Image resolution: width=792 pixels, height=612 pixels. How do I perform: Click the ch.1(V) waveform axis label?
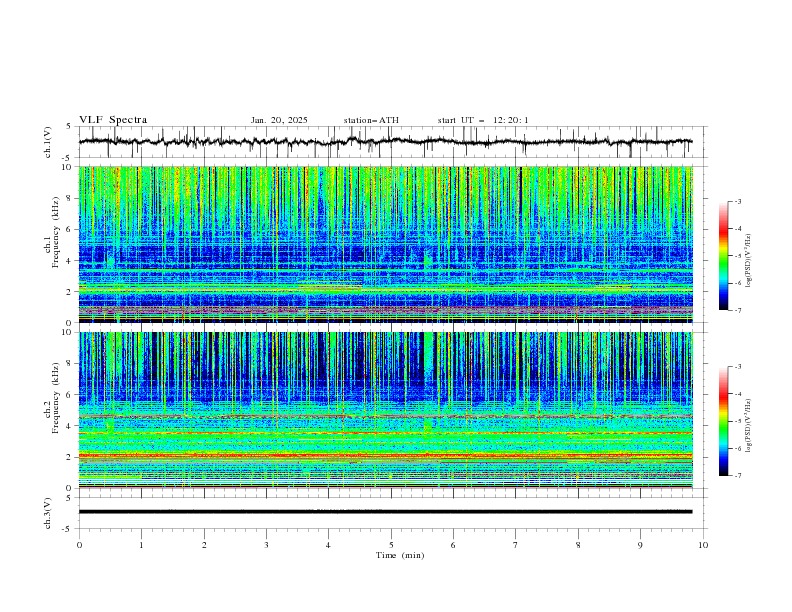pos(48,142)
